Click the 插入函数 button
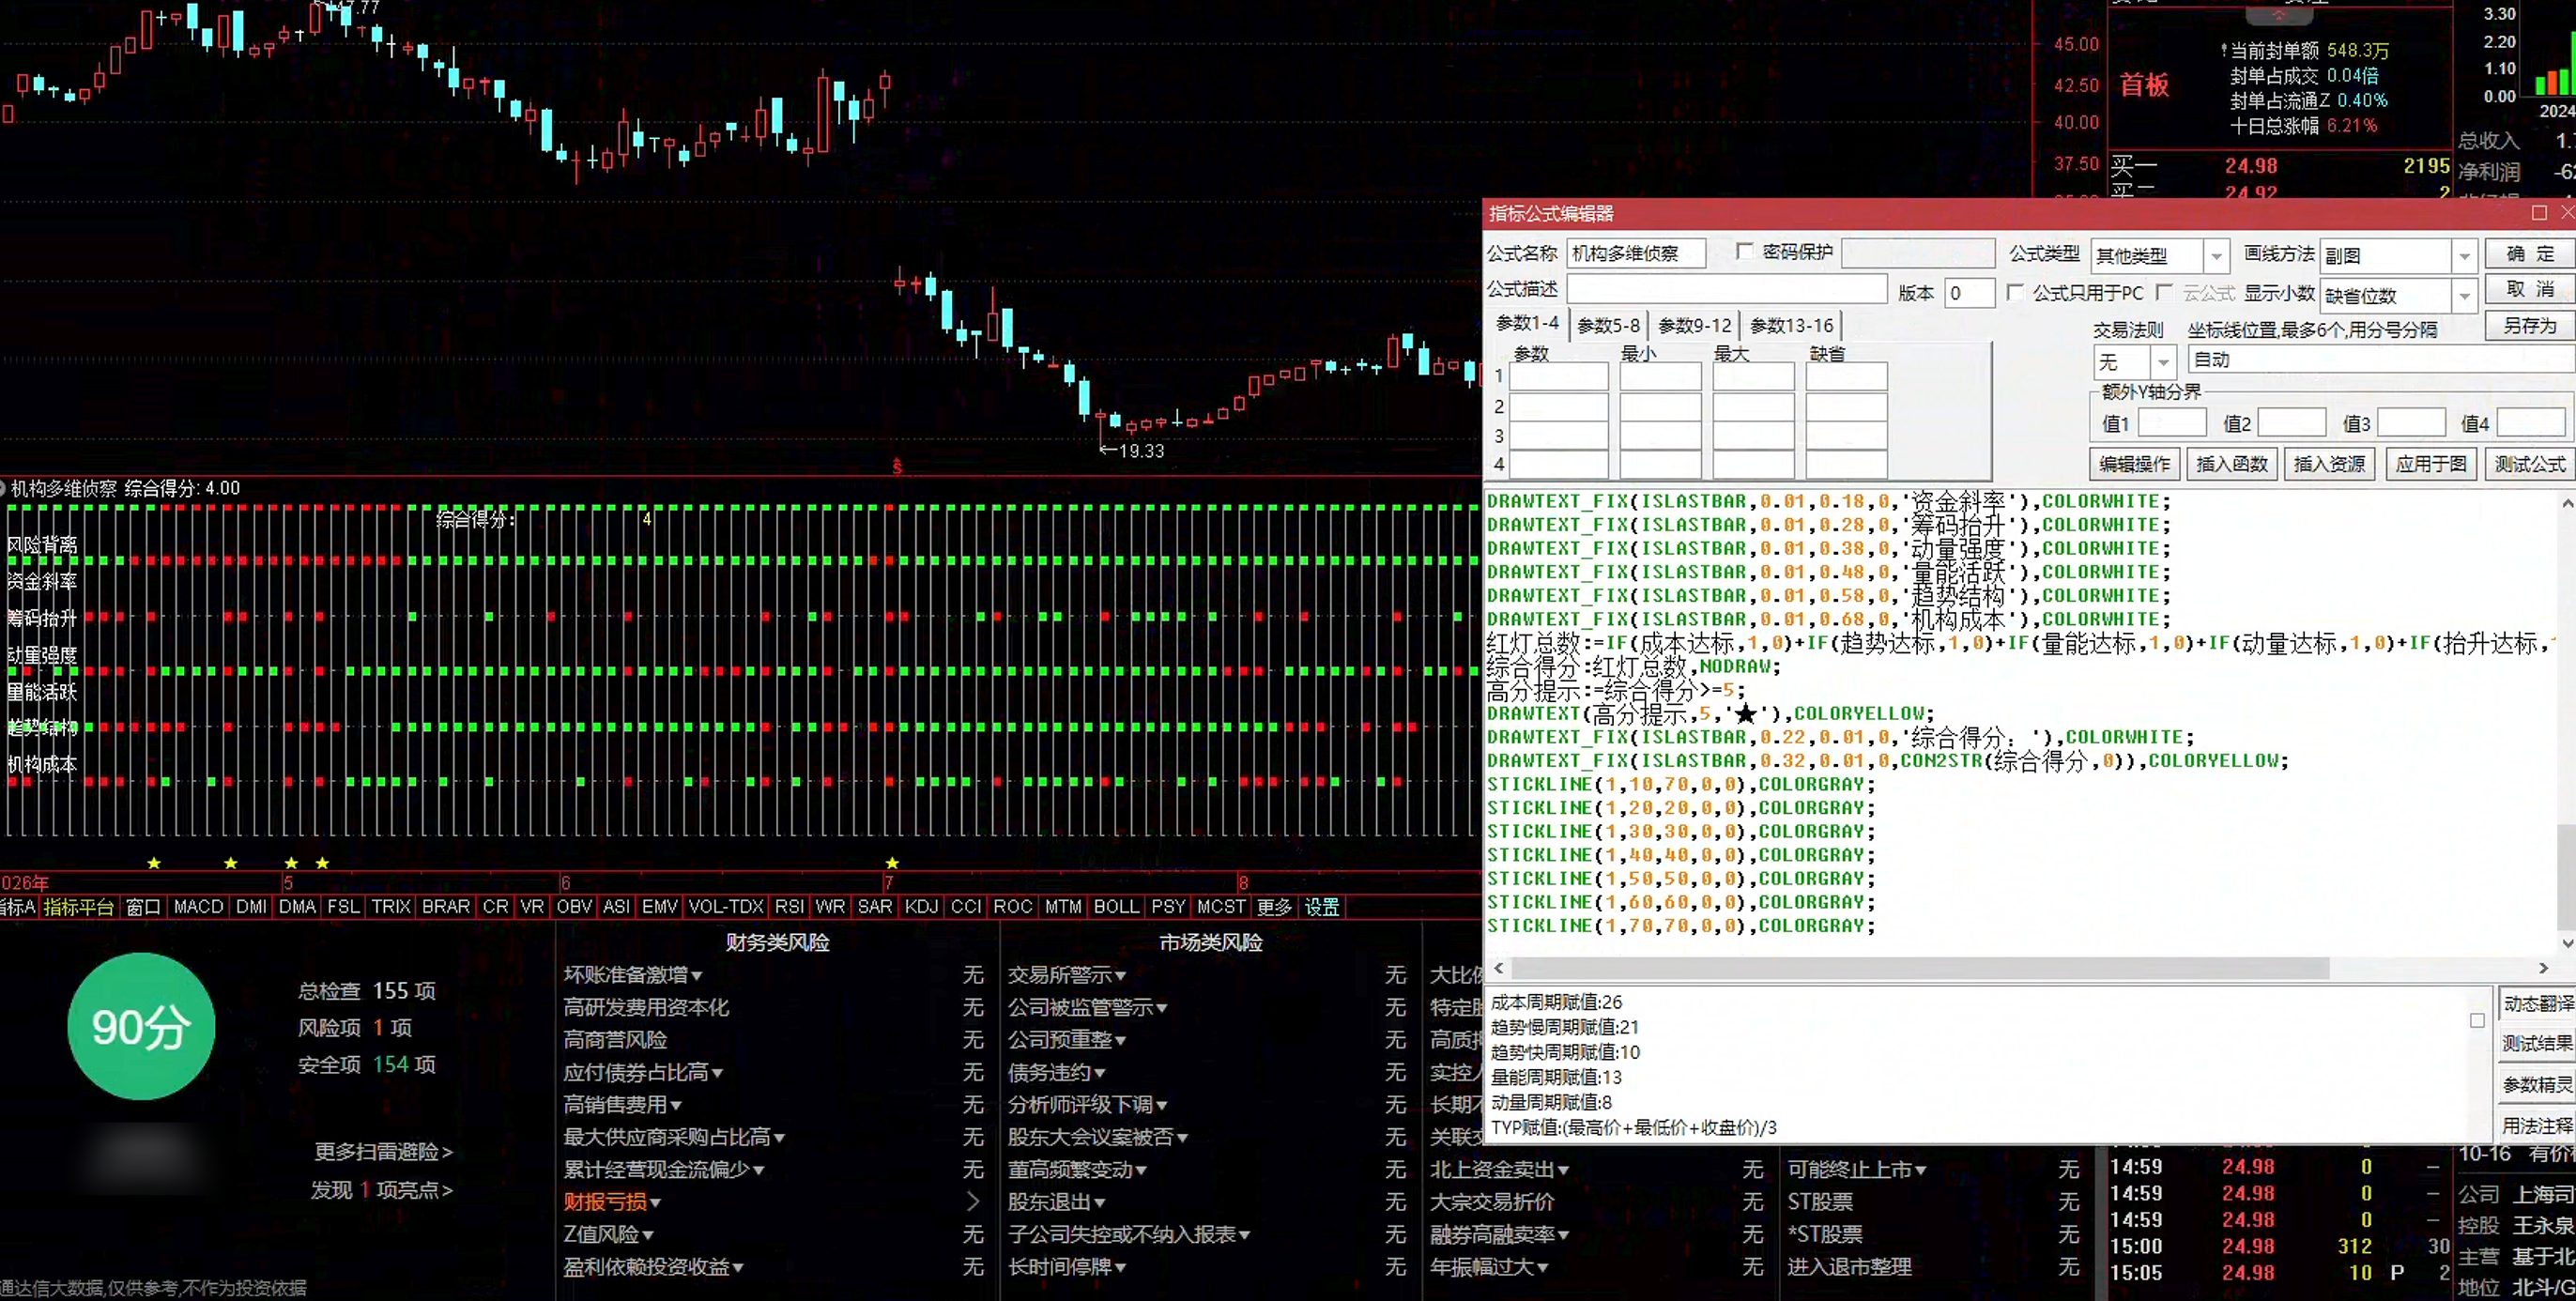The width and height of the screenshot is (2576, 1301). click(2232, 464)
